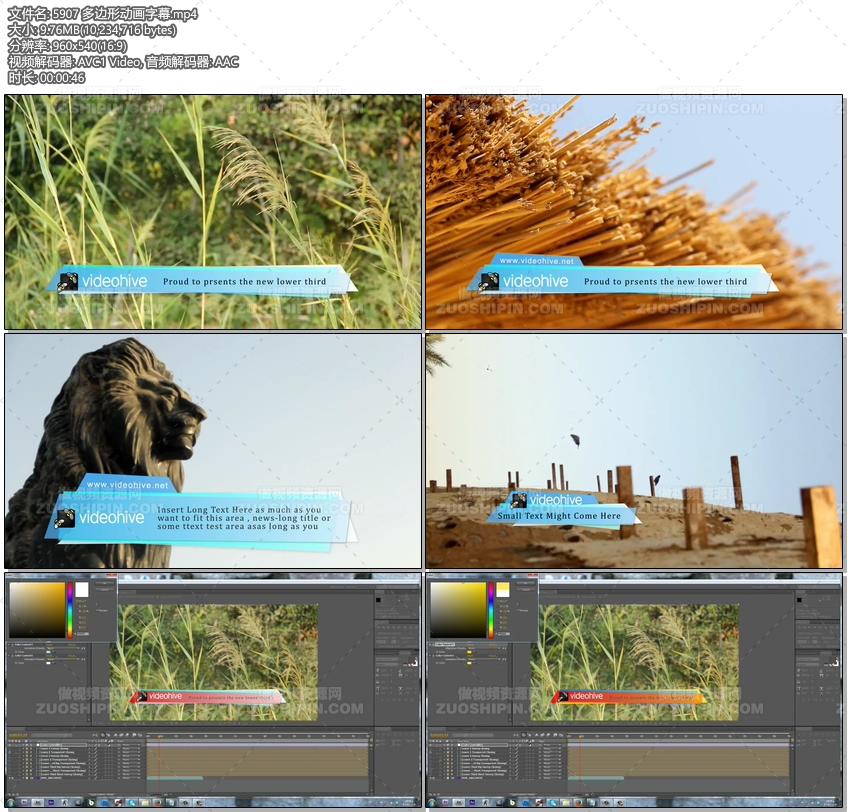Click the videohive logo icon in the straw thatch frame
Image resolution: width=848 pixels, height=812 pixels.
coord(489,282)
